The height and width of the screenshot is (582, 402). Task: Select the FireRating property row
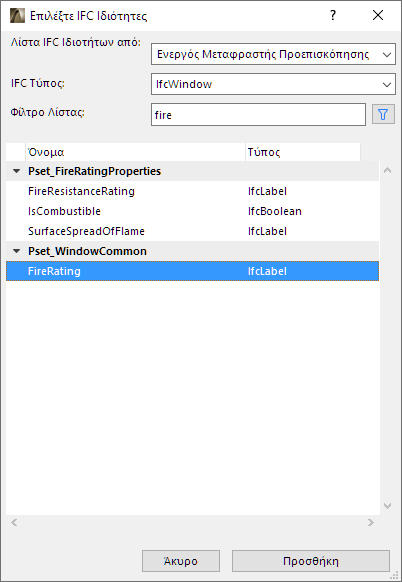(x=192, y=271)
